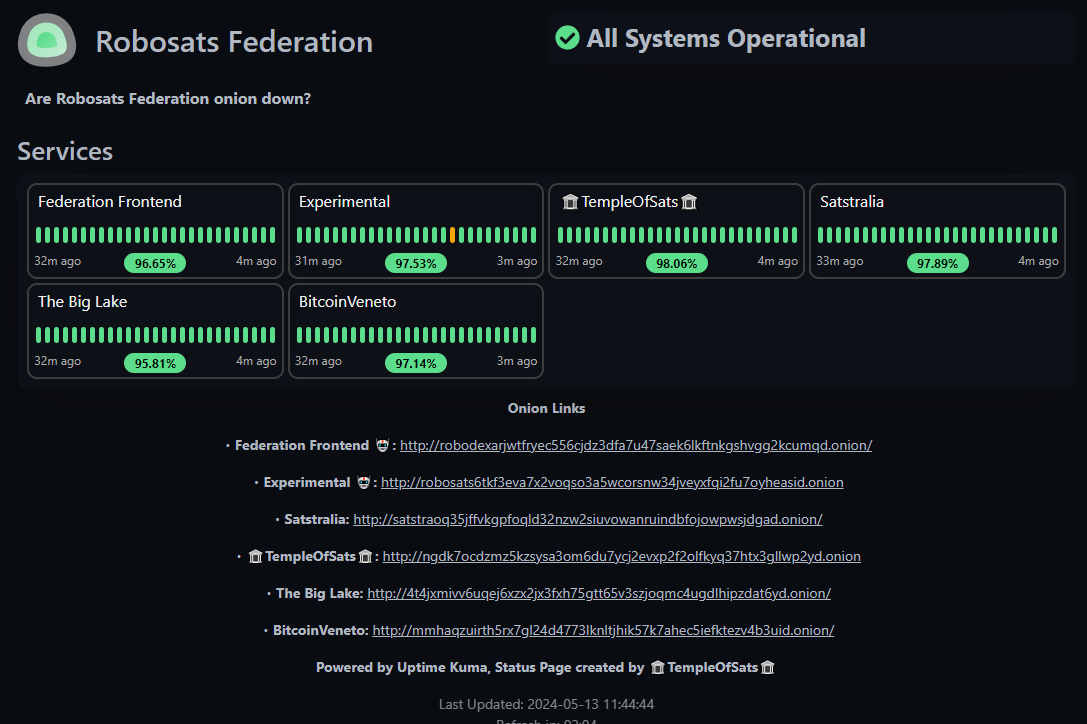1087x724 pixels.
Task: Open the Experimental onion link
Action: click(x=612, y=482)
